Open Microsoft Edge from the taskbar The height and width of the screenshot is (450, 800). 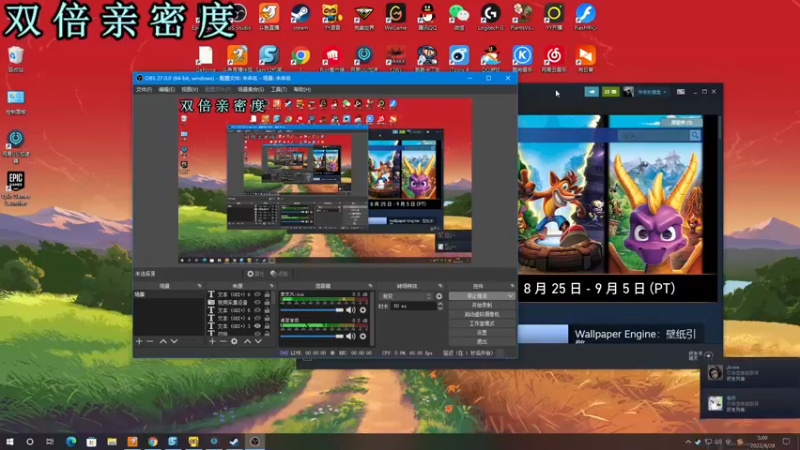71,441
